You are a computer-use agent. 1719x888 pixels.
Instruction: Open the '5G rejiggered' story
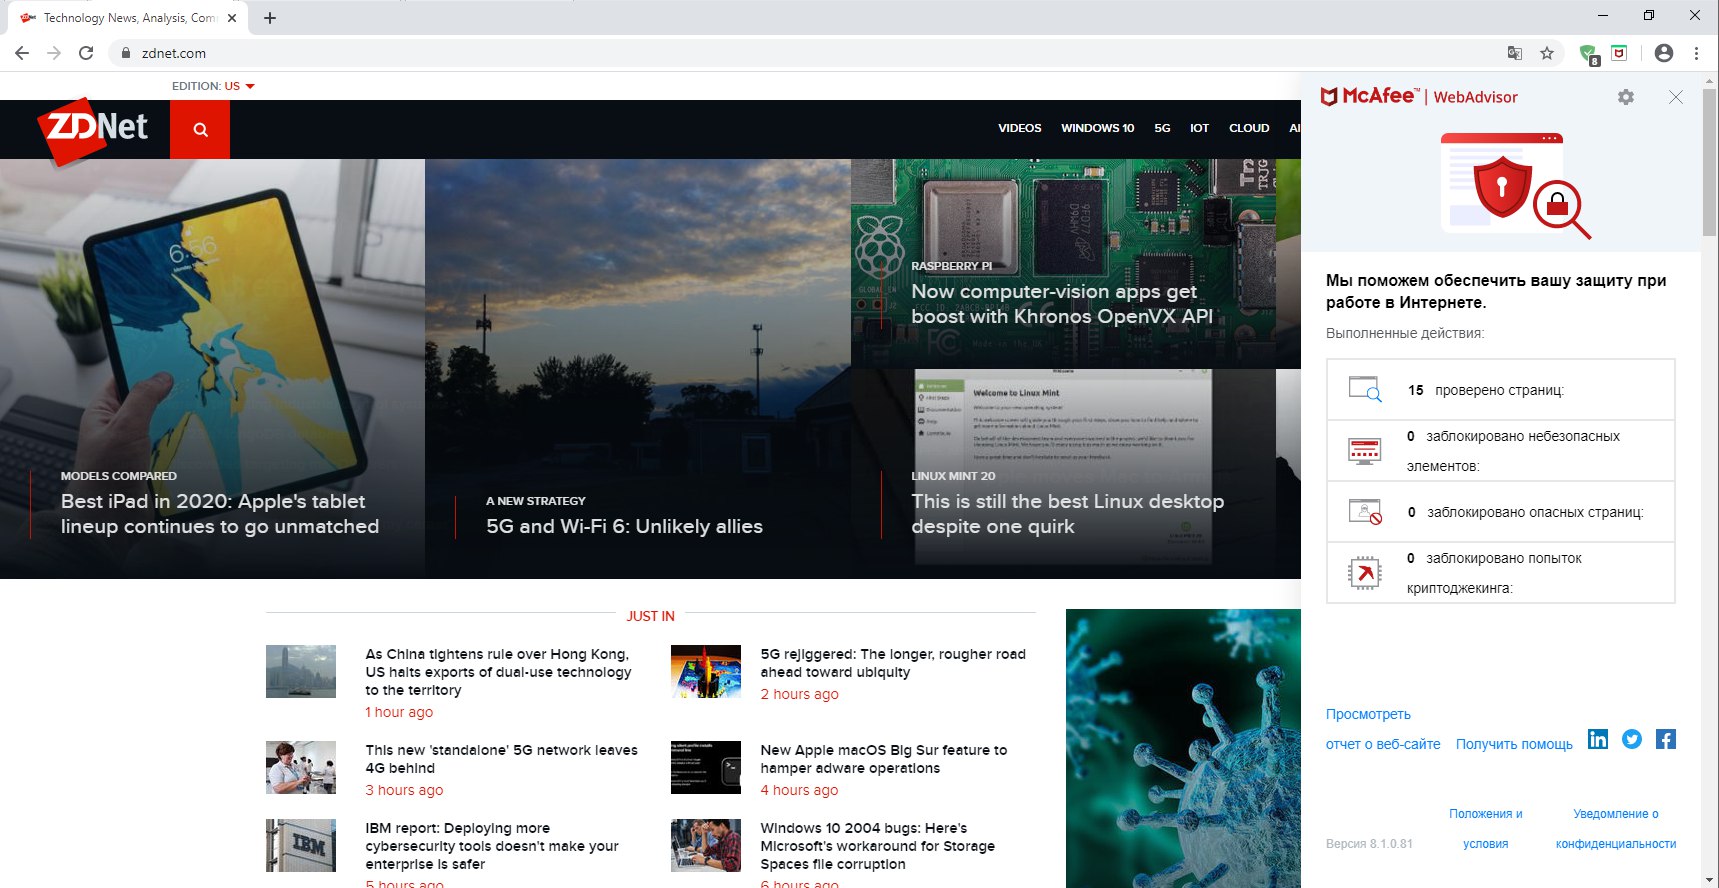(x=893, y=663)
